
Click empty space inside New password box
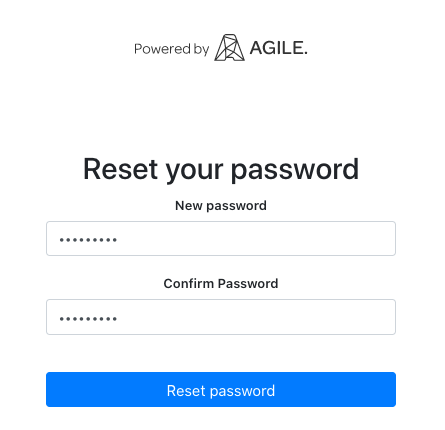tap(257, 239)
